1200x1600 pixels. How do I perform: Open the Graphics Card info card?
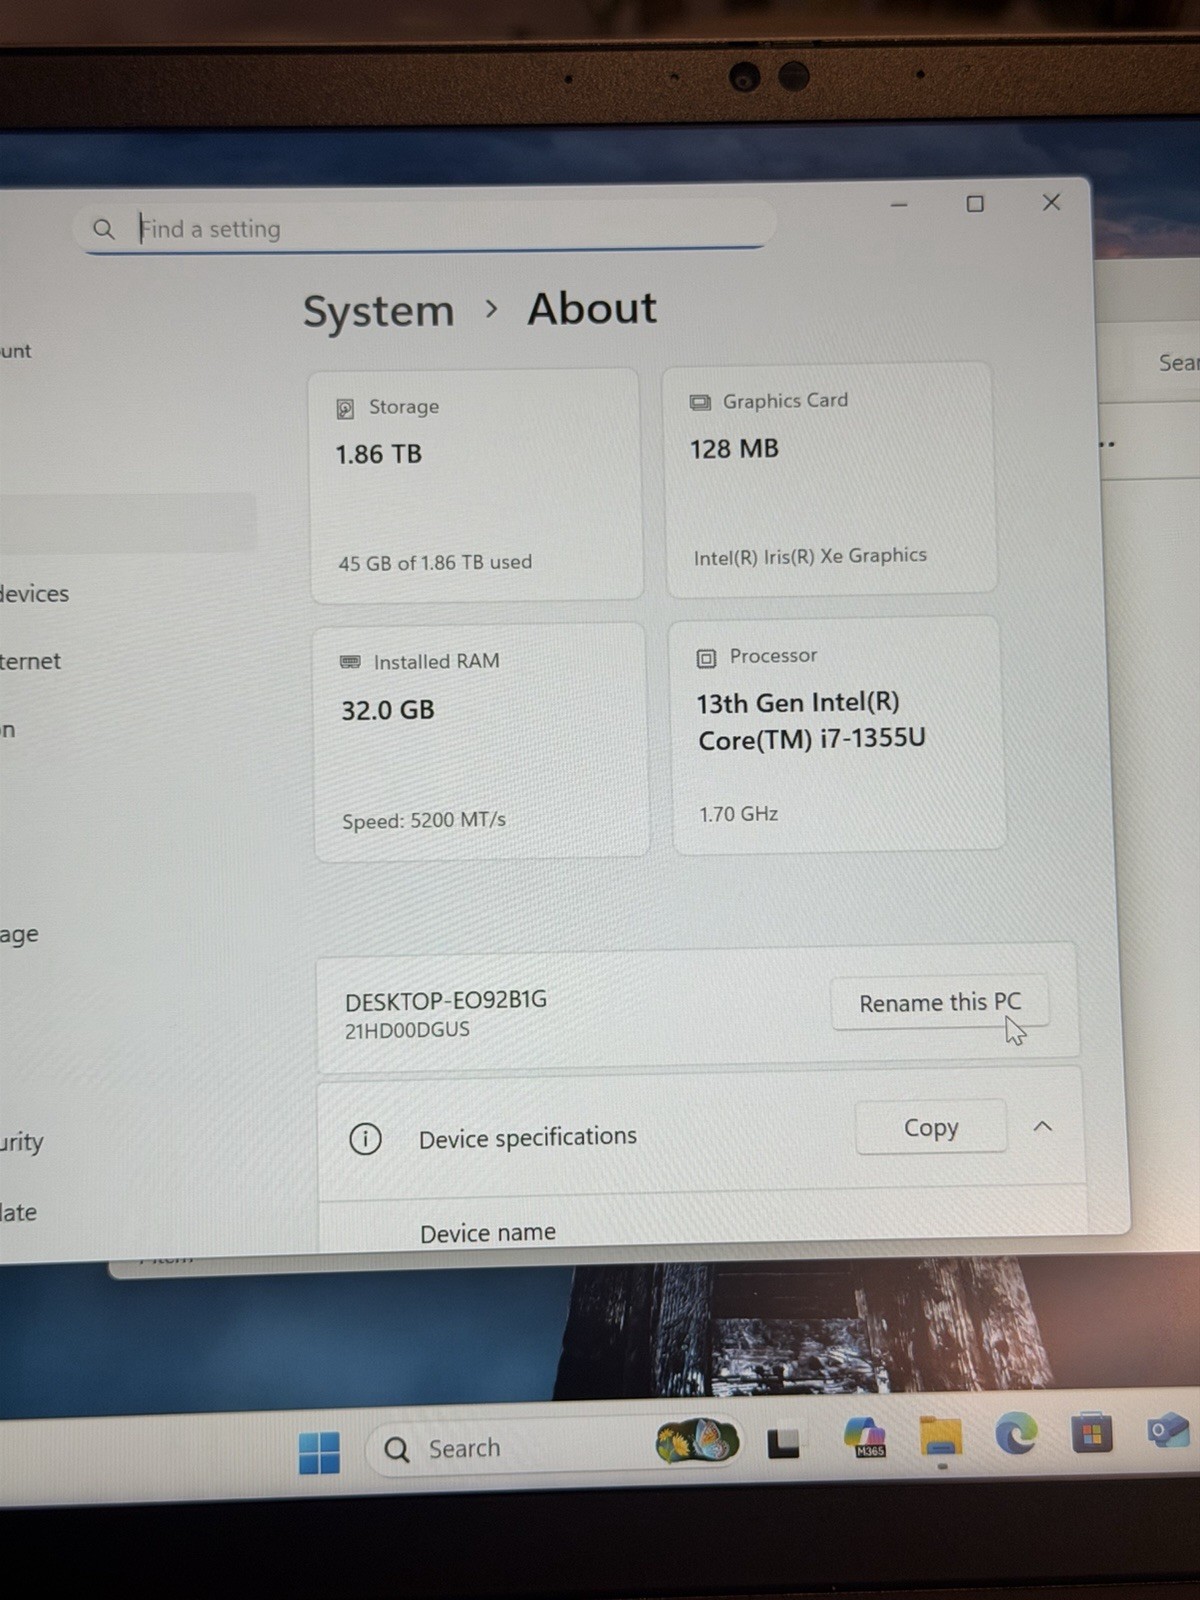(830, 479)
